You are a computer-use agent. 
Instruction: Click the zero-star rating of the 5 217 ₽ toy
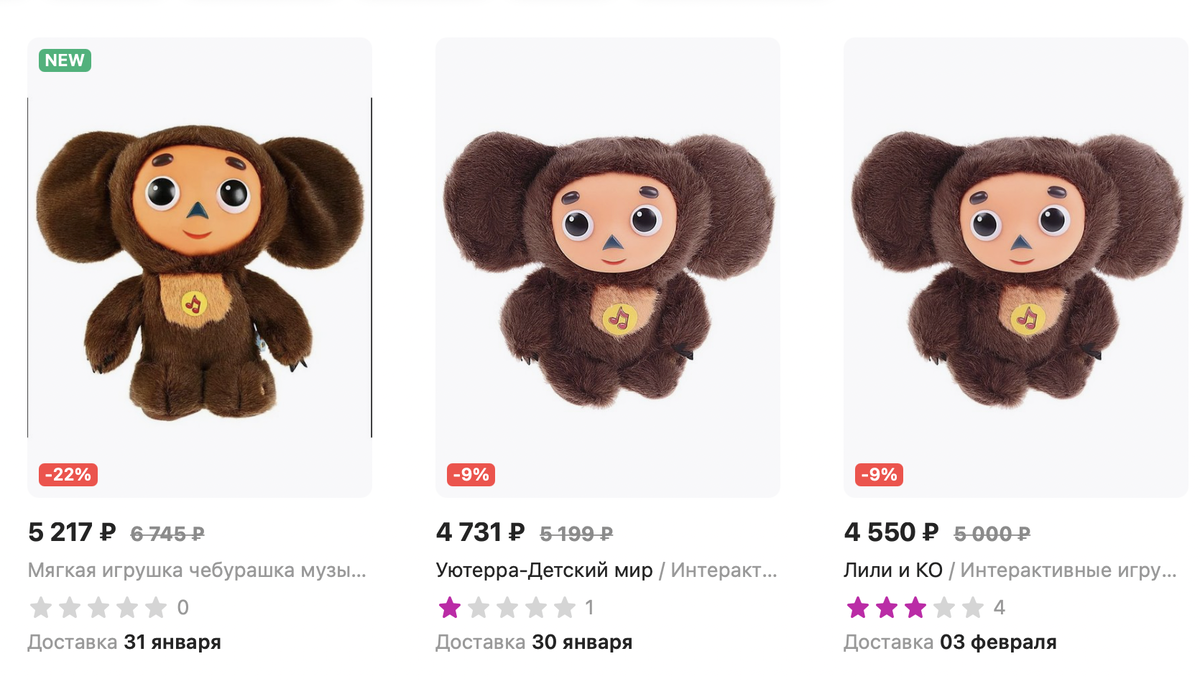coord(98,607)
